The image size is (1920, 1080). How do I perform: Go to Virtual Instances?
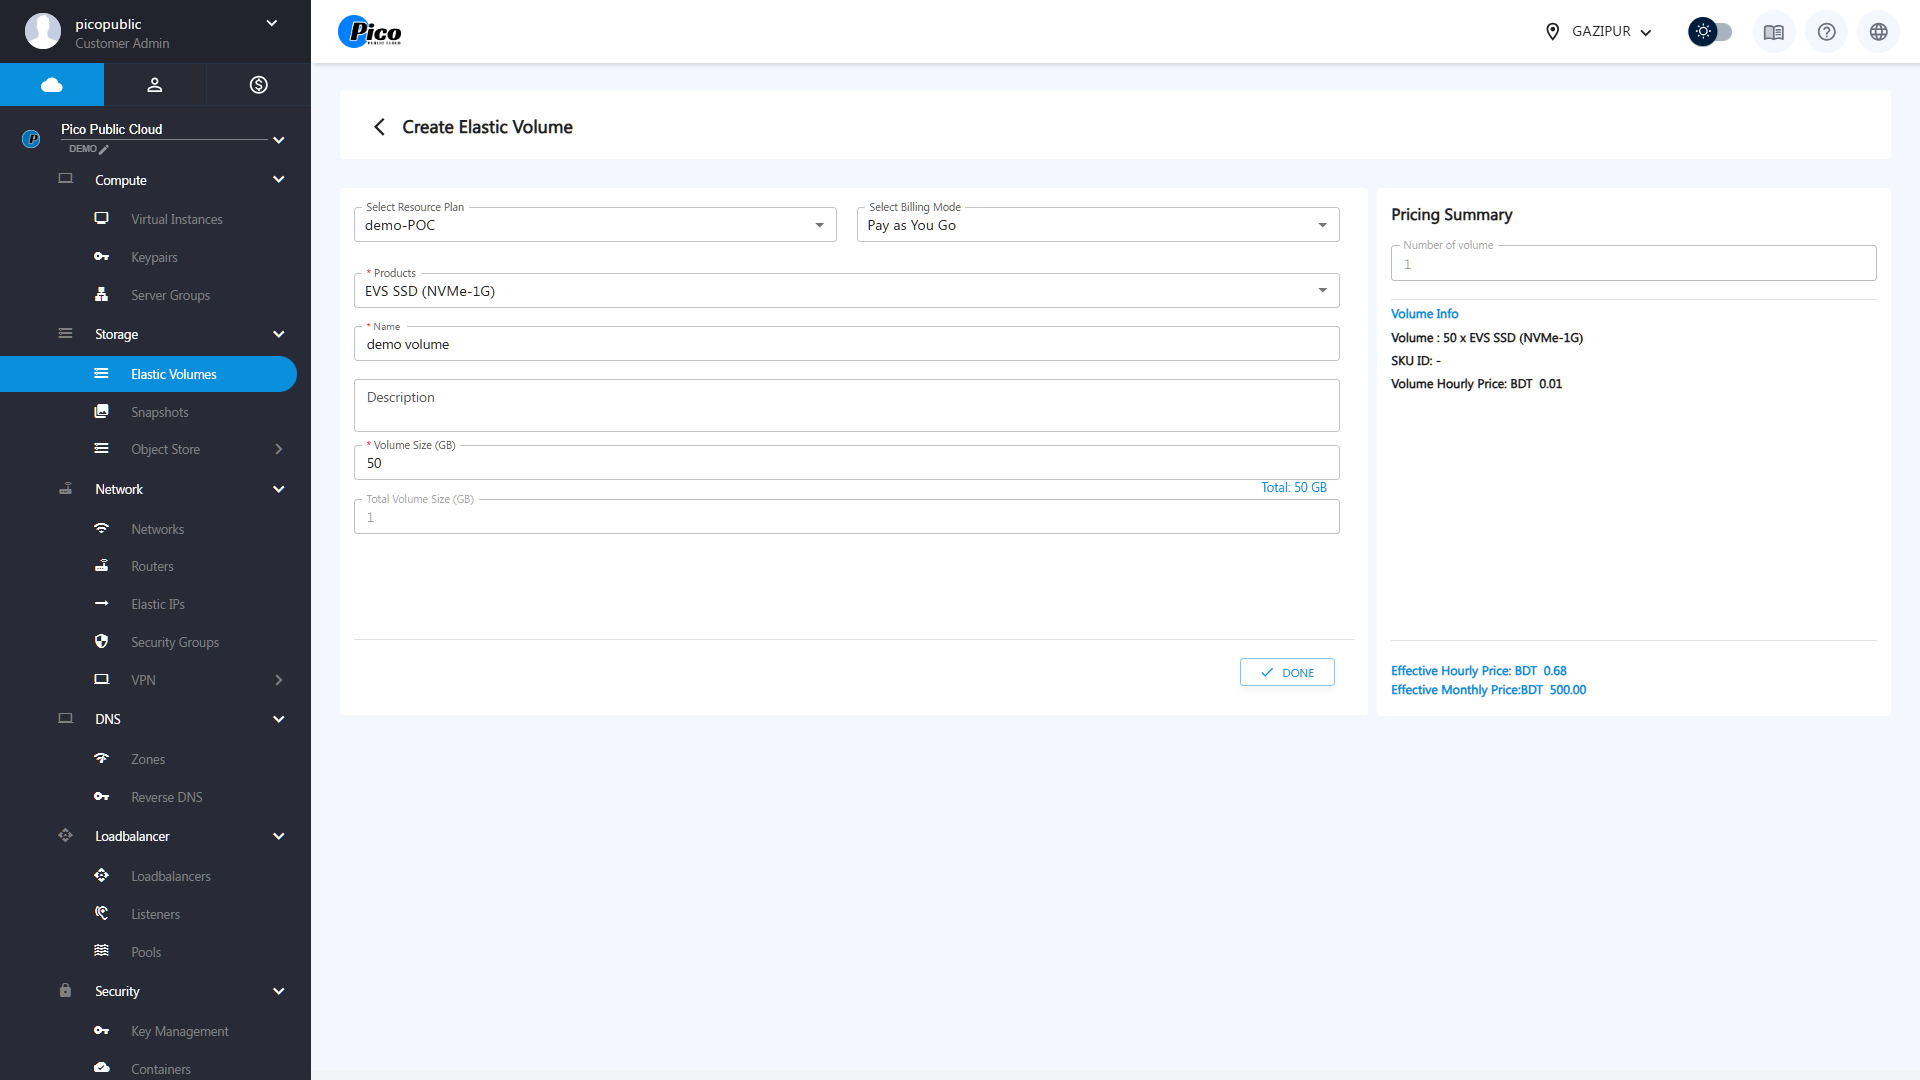click(176, 219)
